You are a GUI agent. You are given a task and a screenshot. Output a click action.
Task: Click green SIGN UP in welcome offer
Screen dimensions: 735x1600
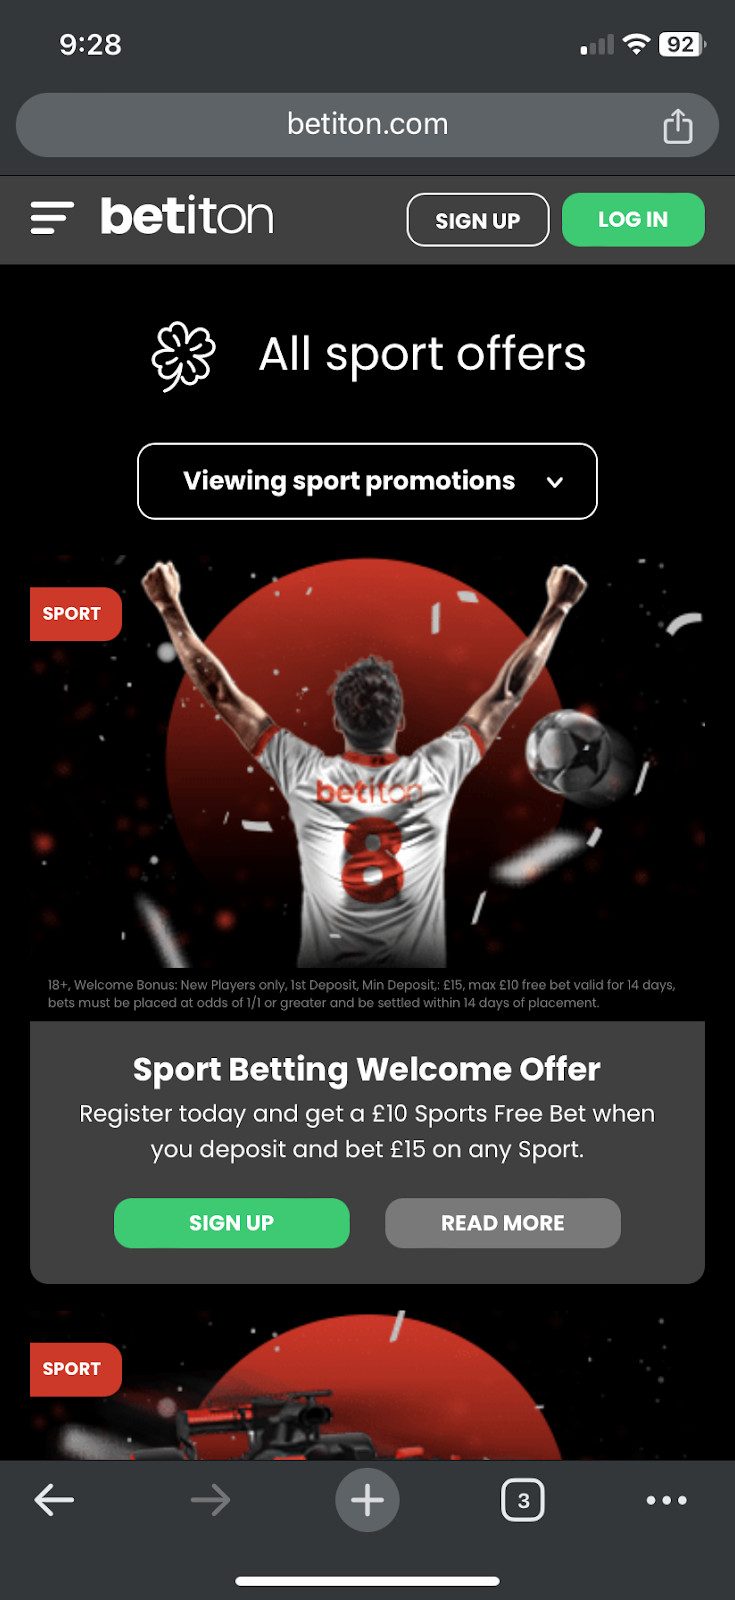pos(232,1223)
